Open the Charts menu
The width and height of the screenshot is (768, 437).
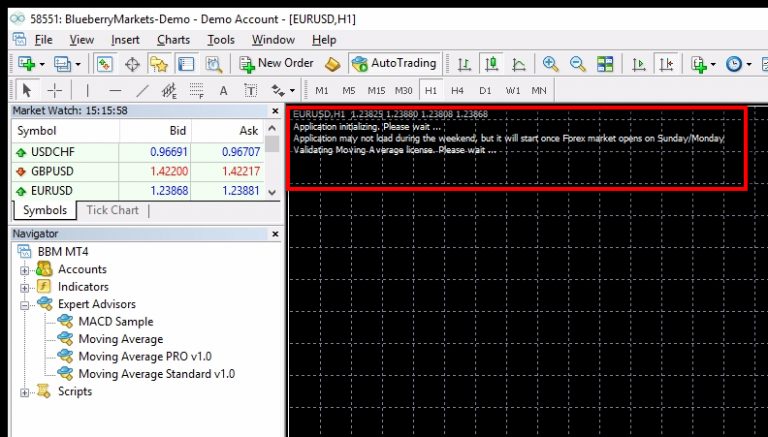173,39
